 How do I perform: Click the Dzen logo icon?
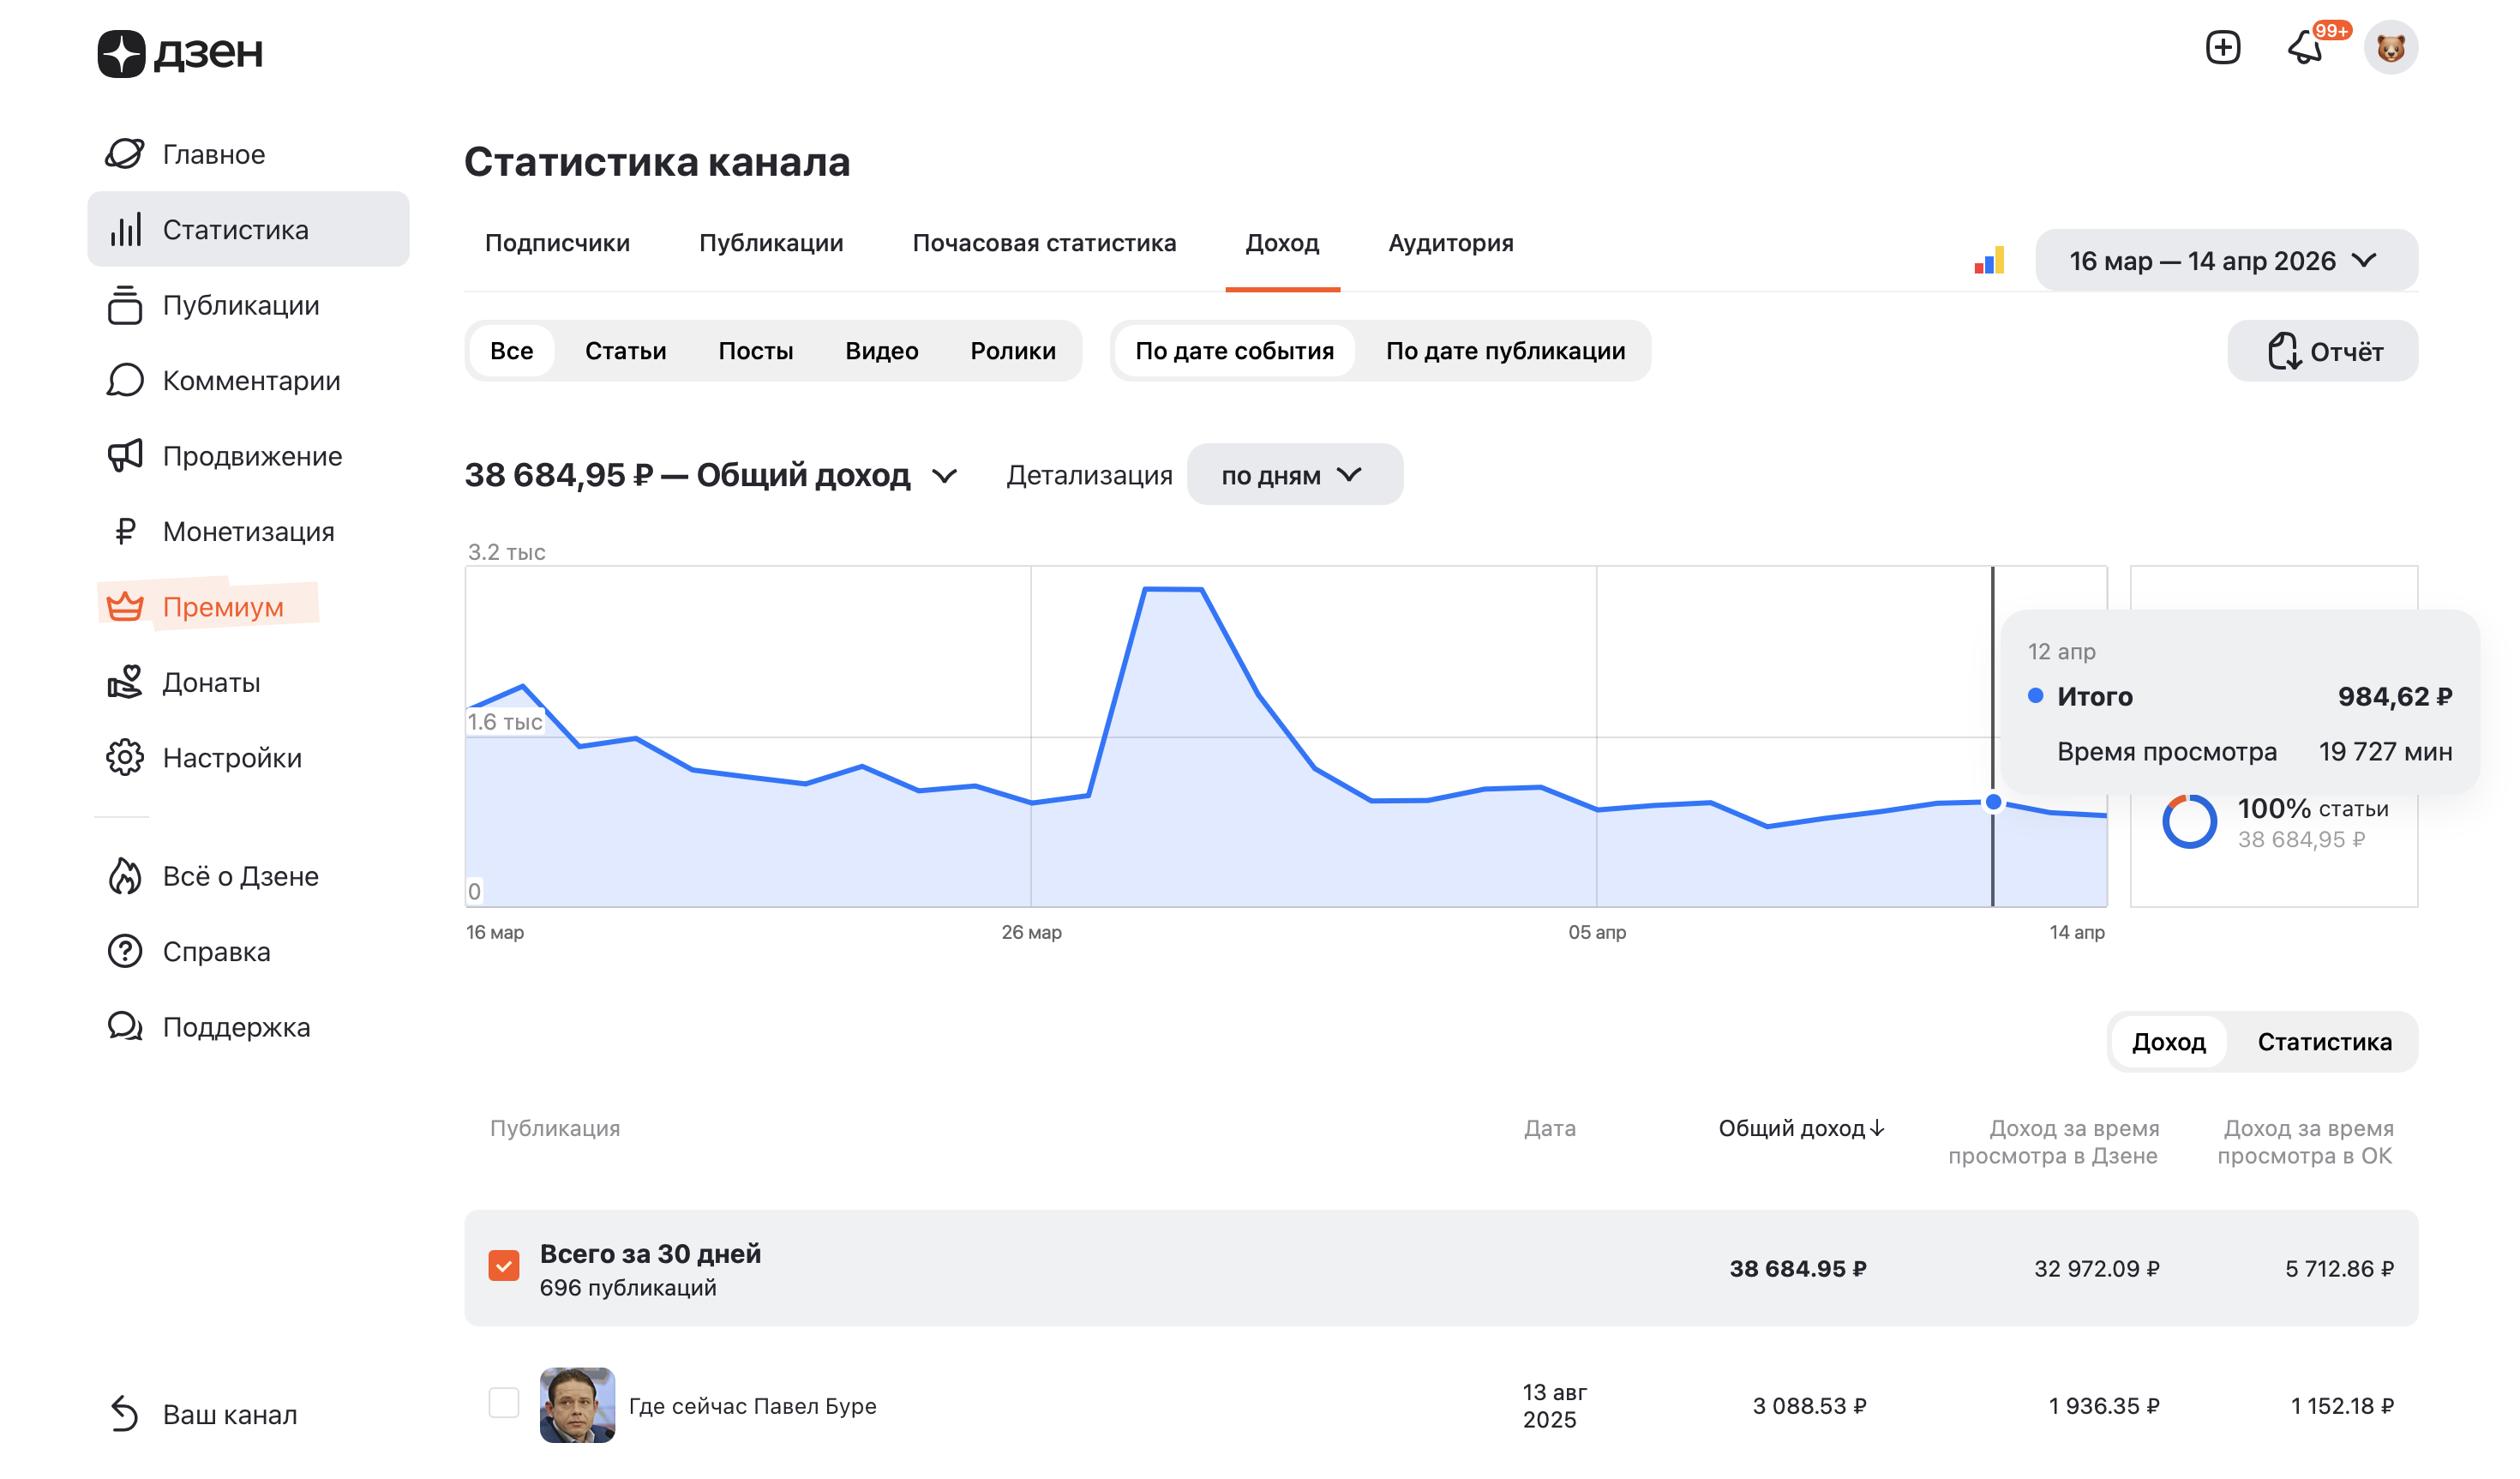122,53
